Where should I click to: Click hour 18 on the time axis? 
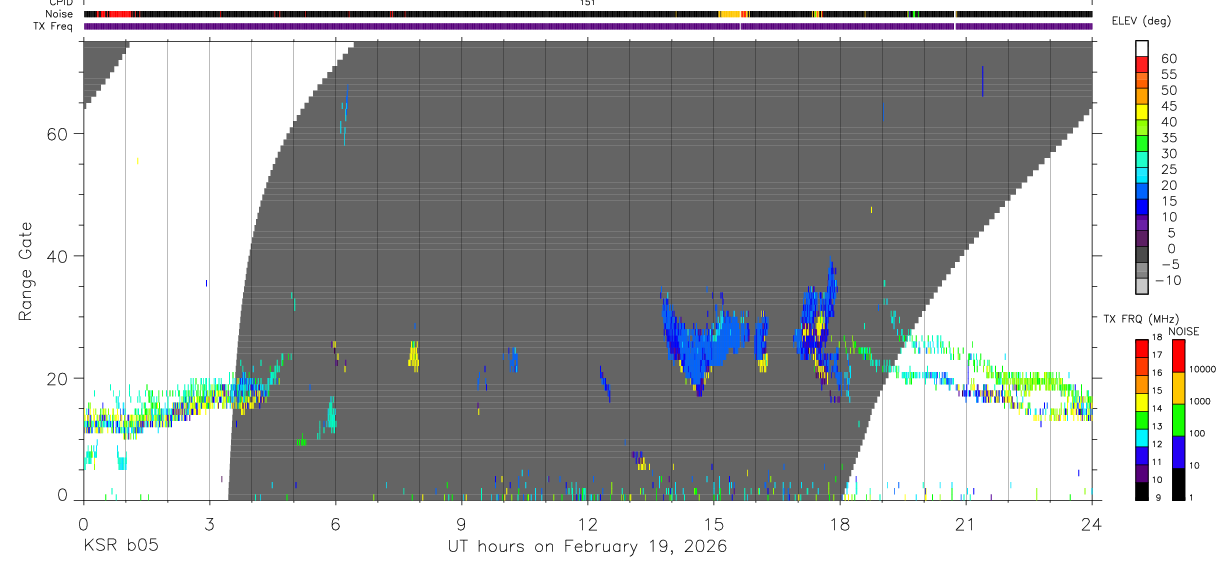click(840, 523)
